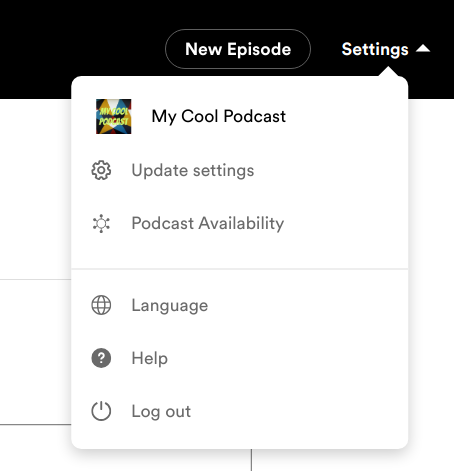The height and width of the screenshot is (471, 454).
Task: Choose Podcast Availability from the menu
Action: (x=208, y=223)
